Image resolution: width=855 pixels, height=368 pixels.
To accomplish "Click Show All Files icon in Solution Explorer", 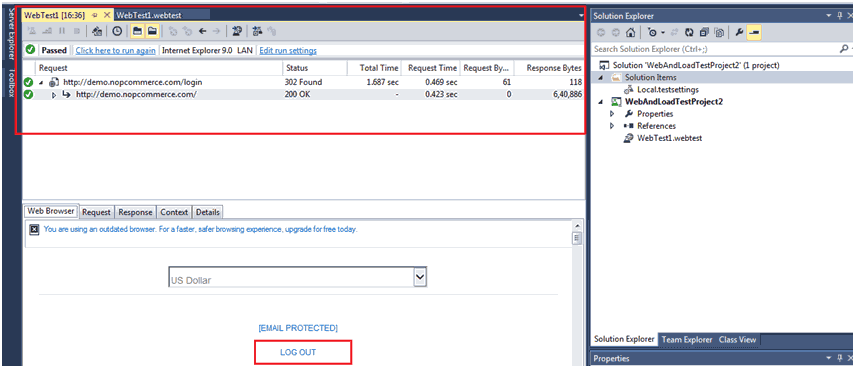I will pyautogui.click(x=719, y=33).
